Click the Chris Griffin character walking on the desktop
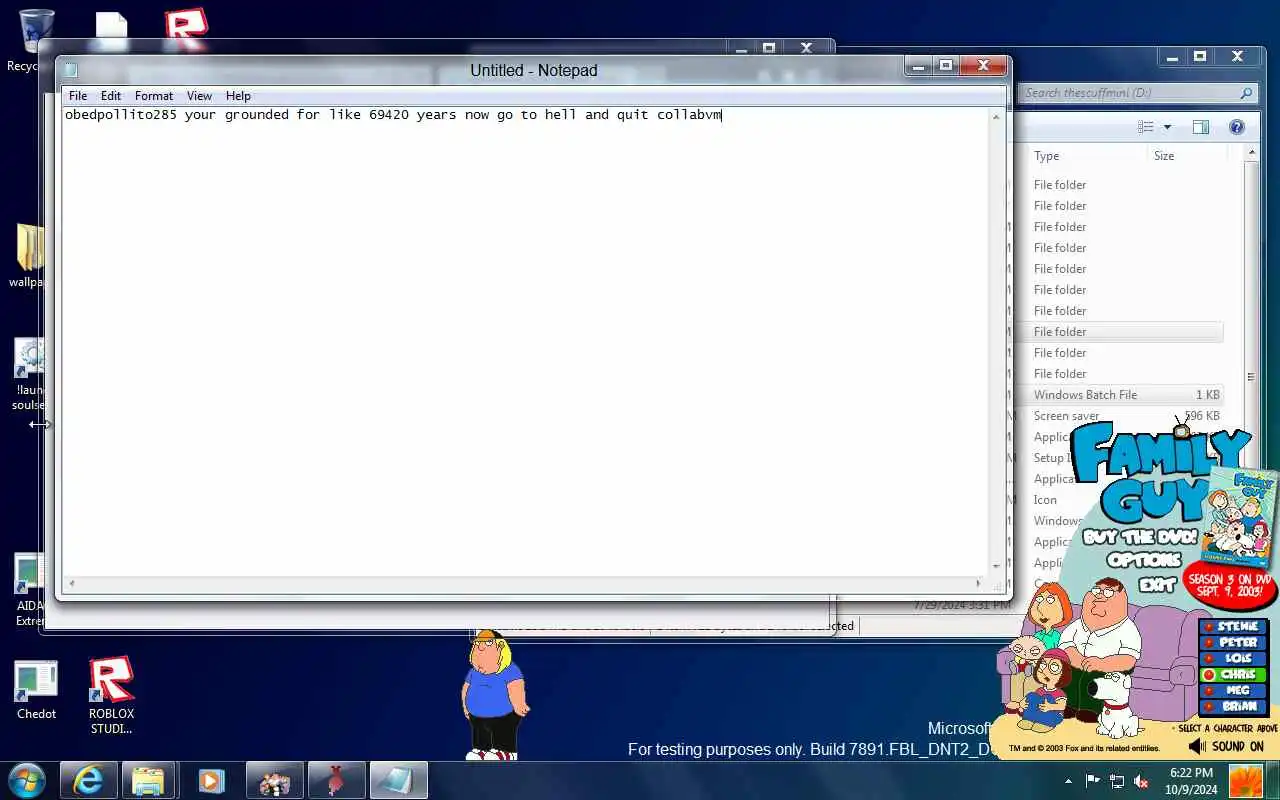 [x=493, y=695]
